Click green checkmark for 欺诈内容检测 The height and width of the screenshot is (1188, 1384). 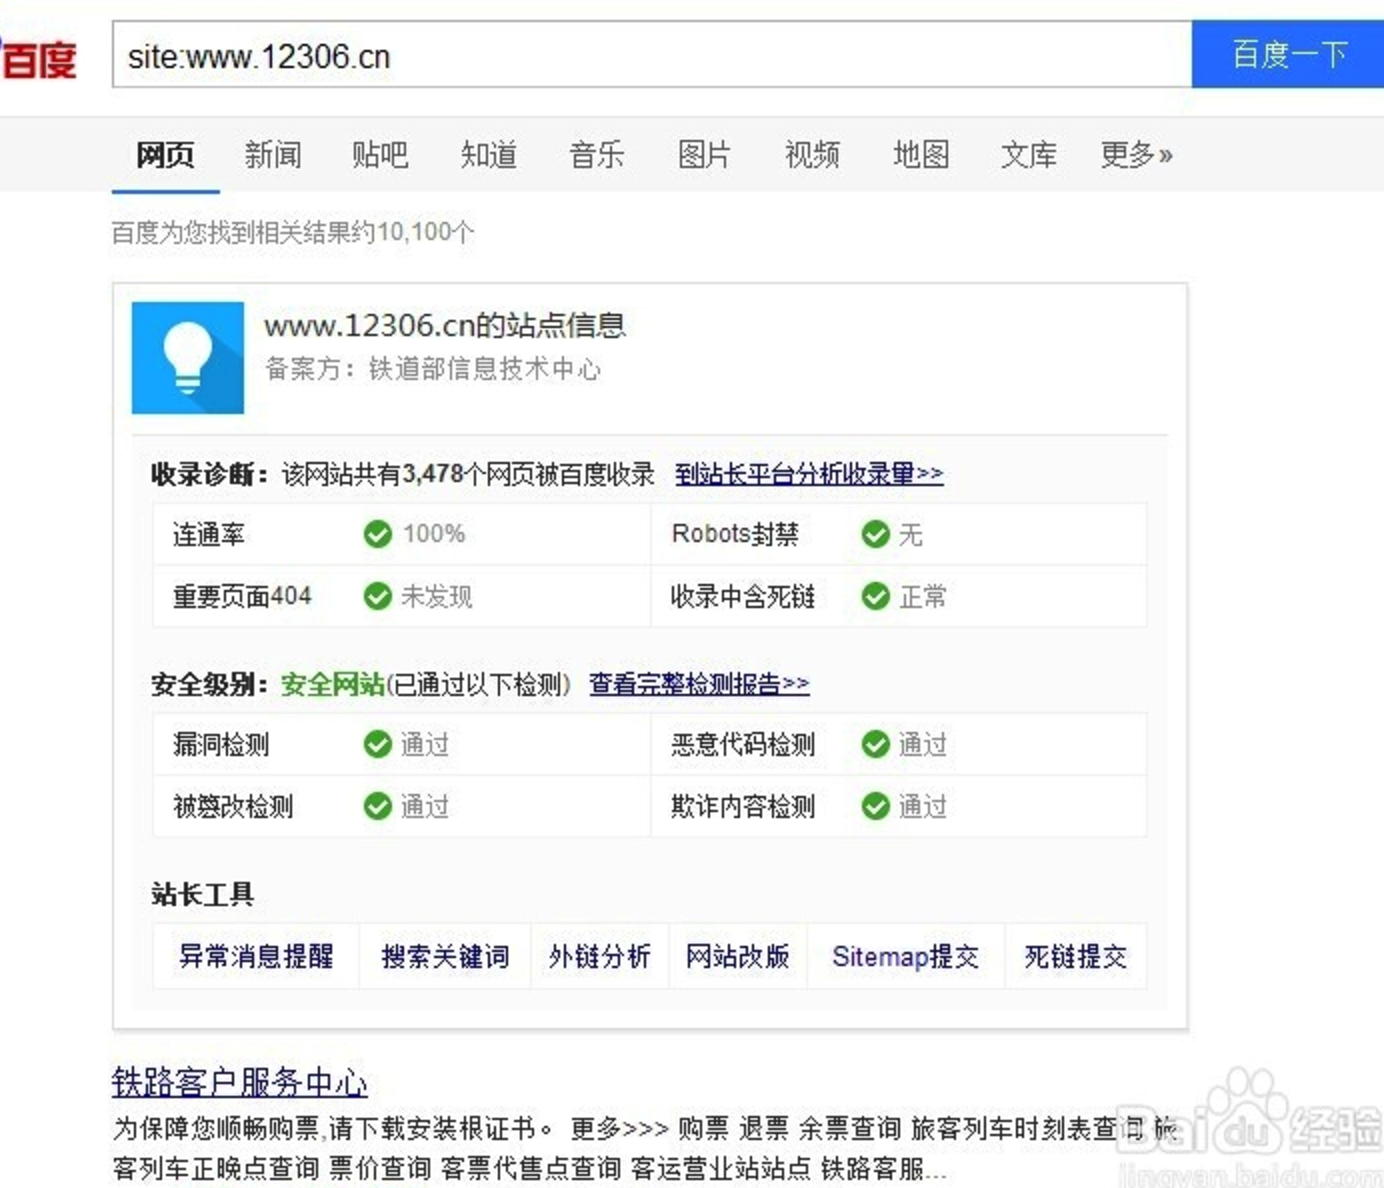(x=875, y=806)
